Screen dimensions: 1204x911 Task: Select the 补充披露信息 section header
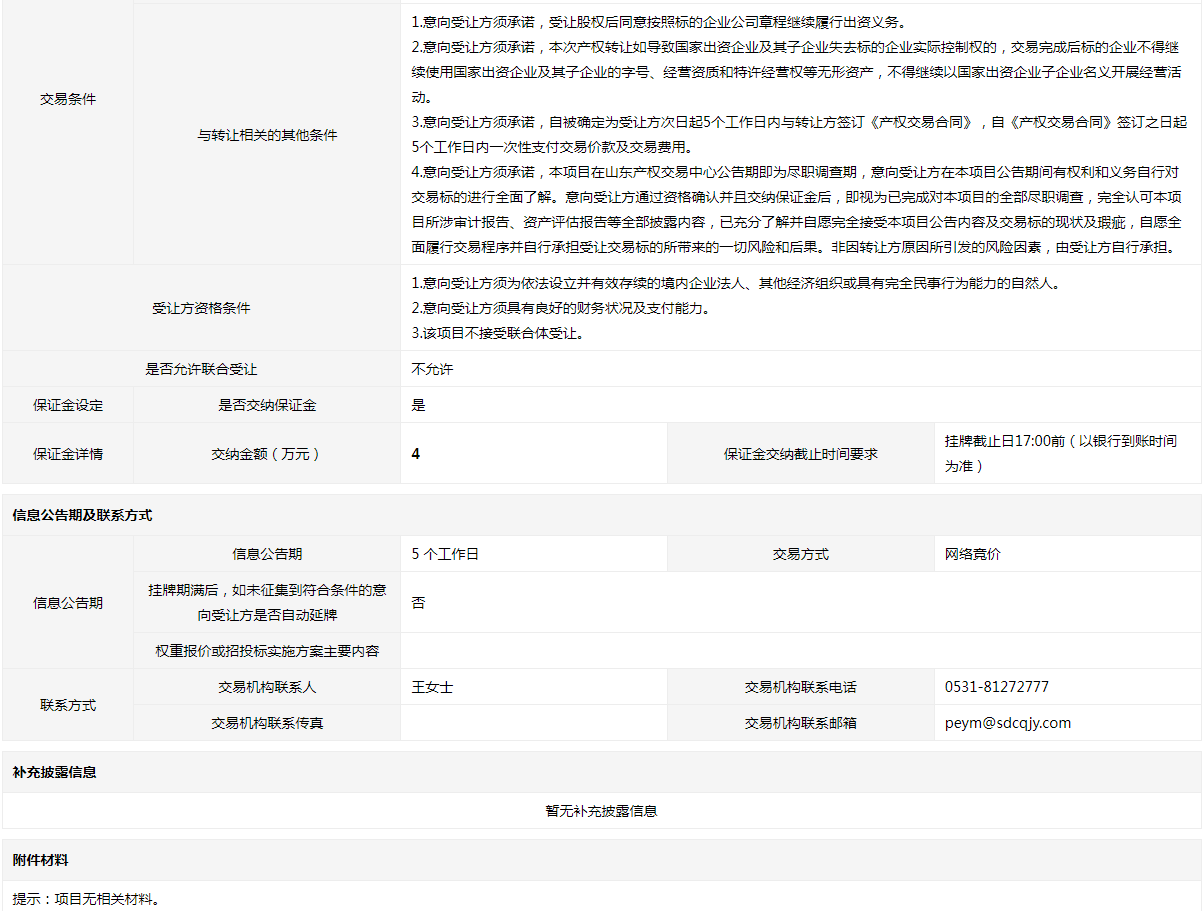(55, 772)
